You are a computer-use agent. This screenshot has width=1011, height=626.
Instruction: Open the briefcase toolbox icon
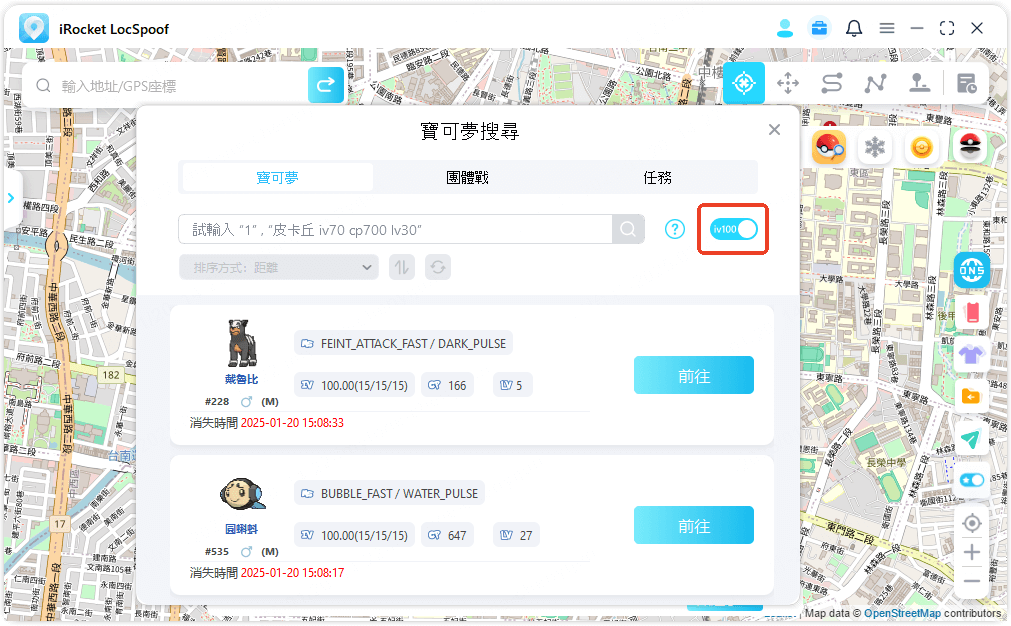click(820, 28)
